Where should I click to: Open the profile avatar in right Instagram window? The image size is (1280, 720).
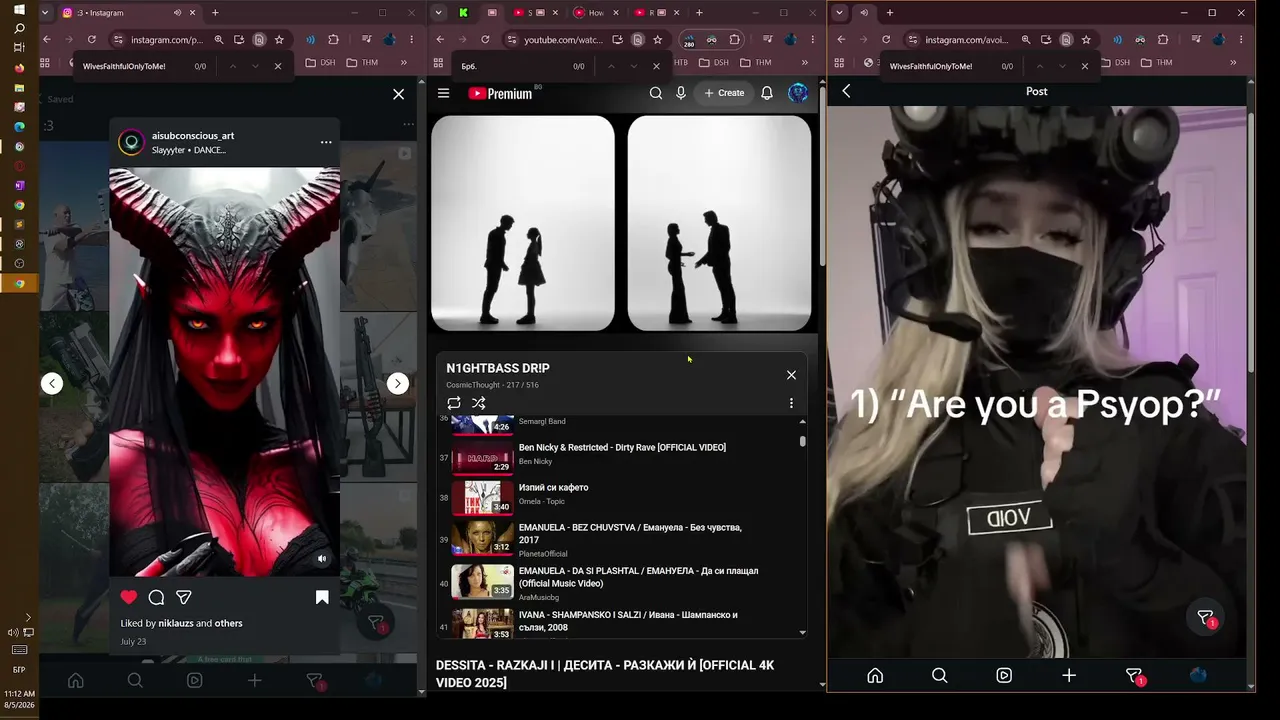coord(1198,675)
